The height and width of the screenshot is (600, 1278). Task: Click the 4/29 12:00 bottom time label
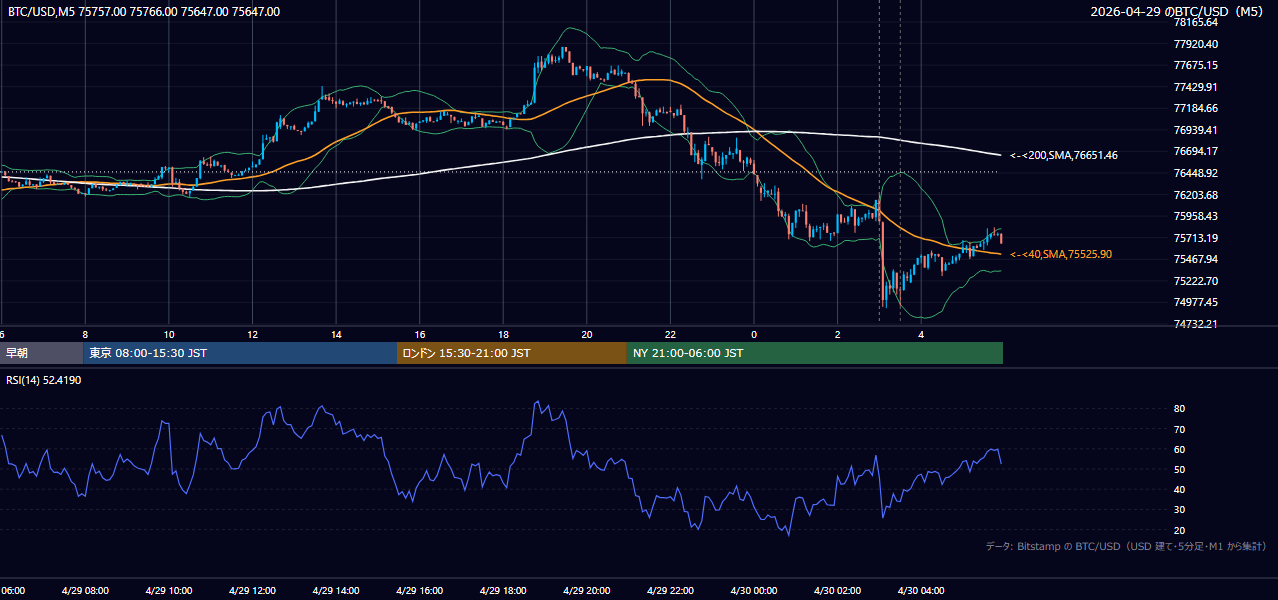pyautogui.click(x=252, y=591)
